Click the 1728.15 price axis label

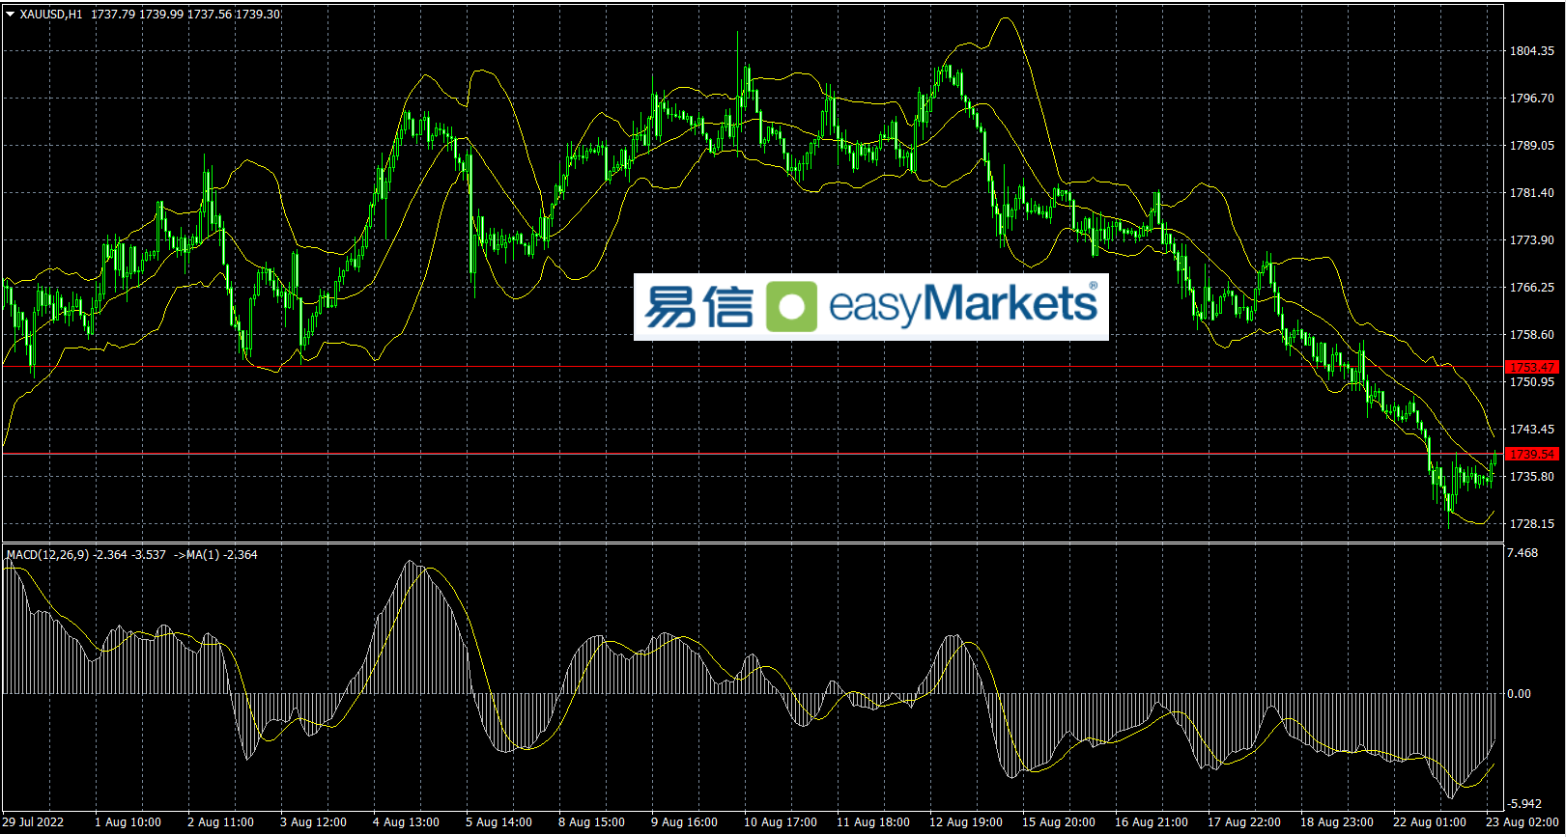point(1530,523)
